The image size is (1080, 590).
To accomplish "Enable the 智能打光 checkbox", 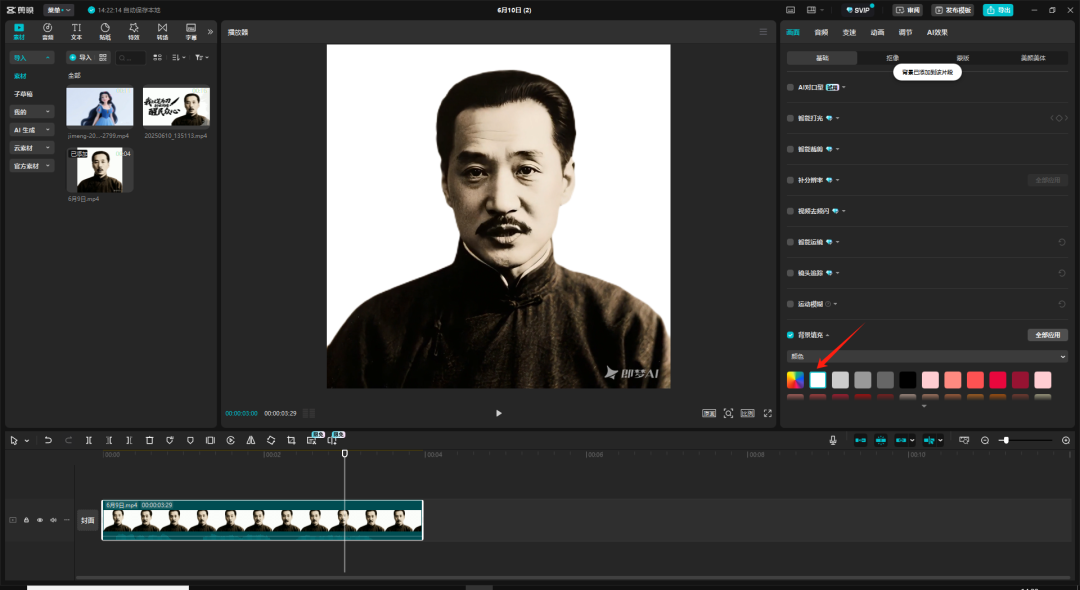I will click(790, 118).
